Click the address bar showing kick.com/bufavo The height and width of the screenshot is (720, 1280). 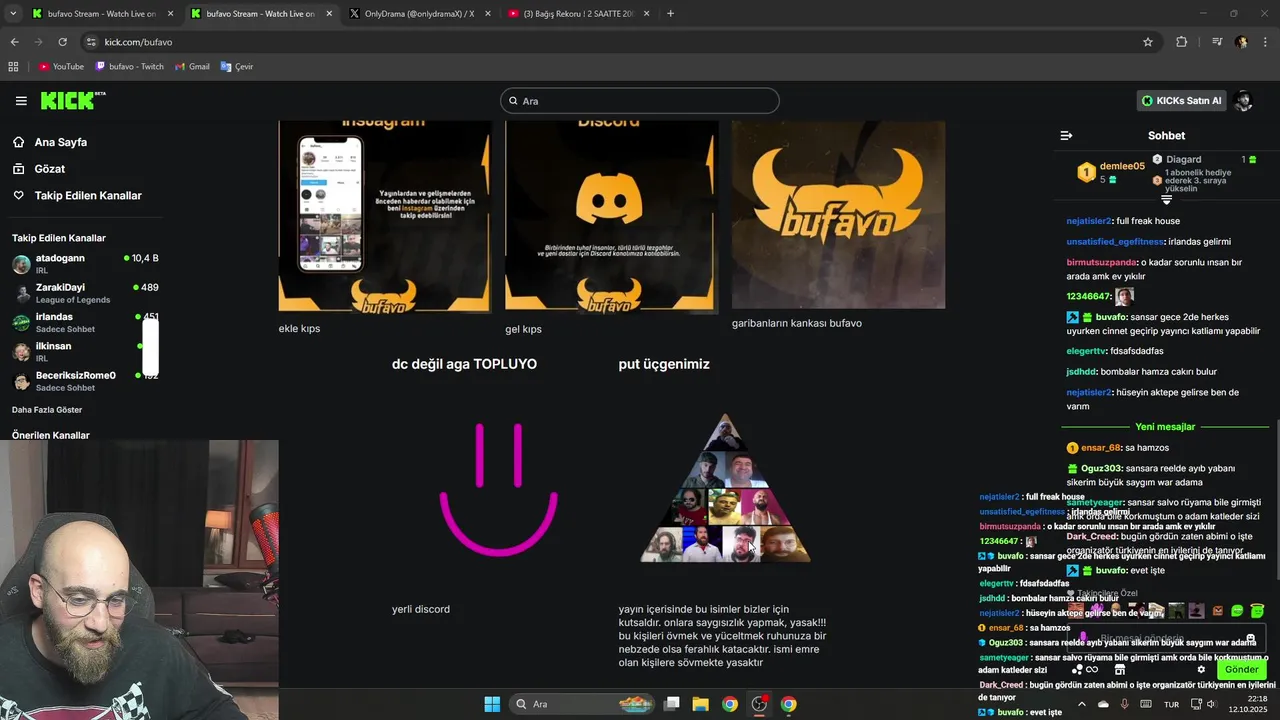[x=620, y=42]
